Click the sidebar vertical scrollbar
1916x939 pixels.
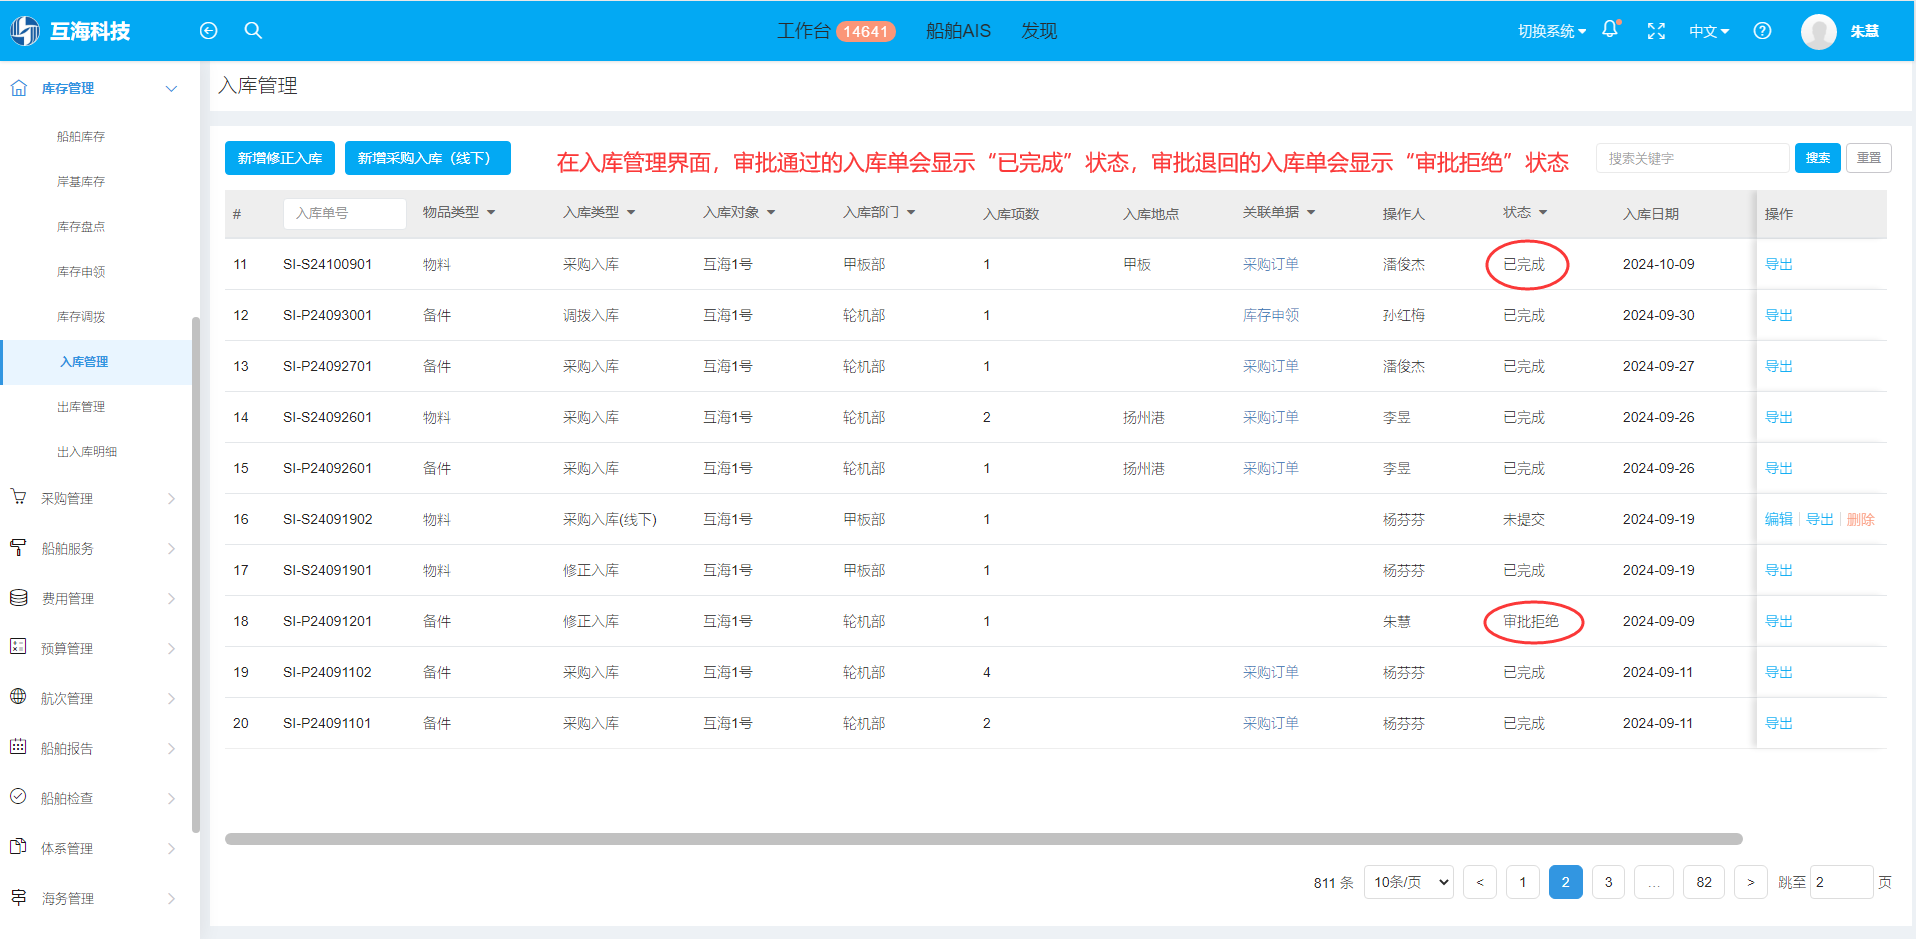pos(196,574)
